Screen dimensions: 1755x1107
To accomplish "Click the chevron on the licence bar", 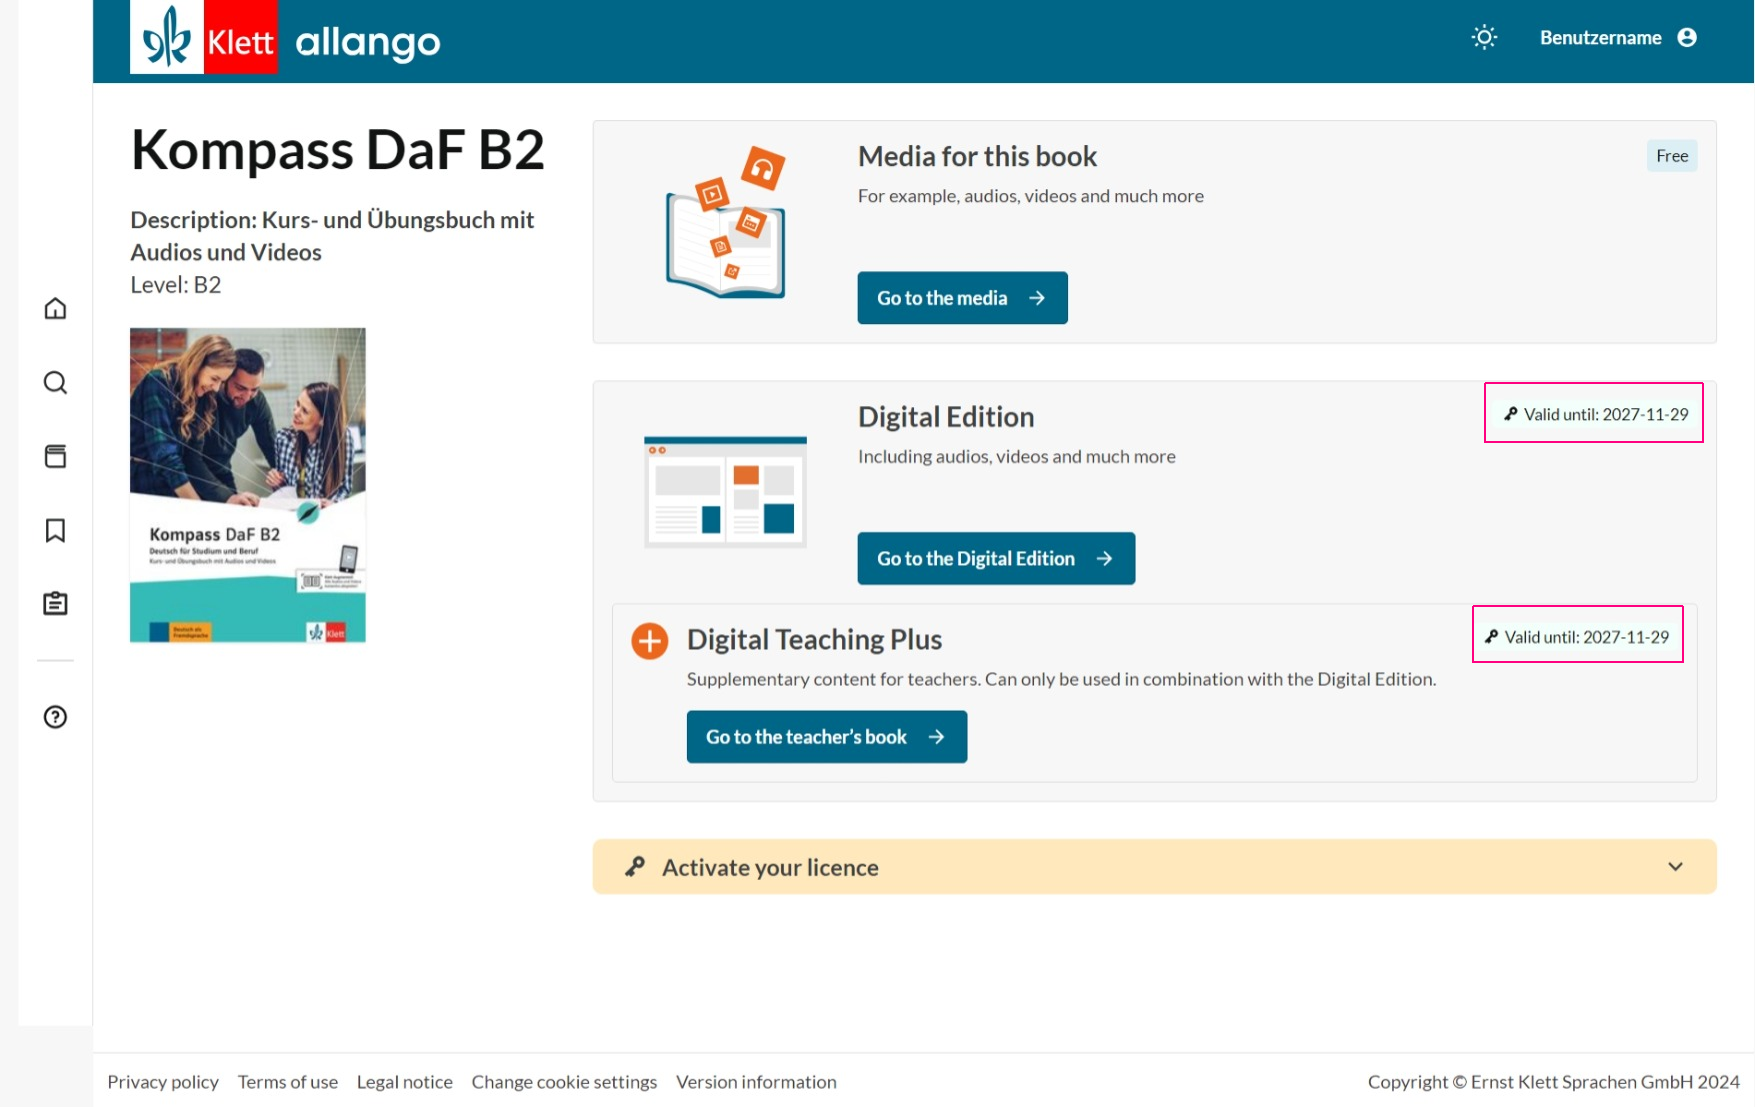I will [1675, 867].
